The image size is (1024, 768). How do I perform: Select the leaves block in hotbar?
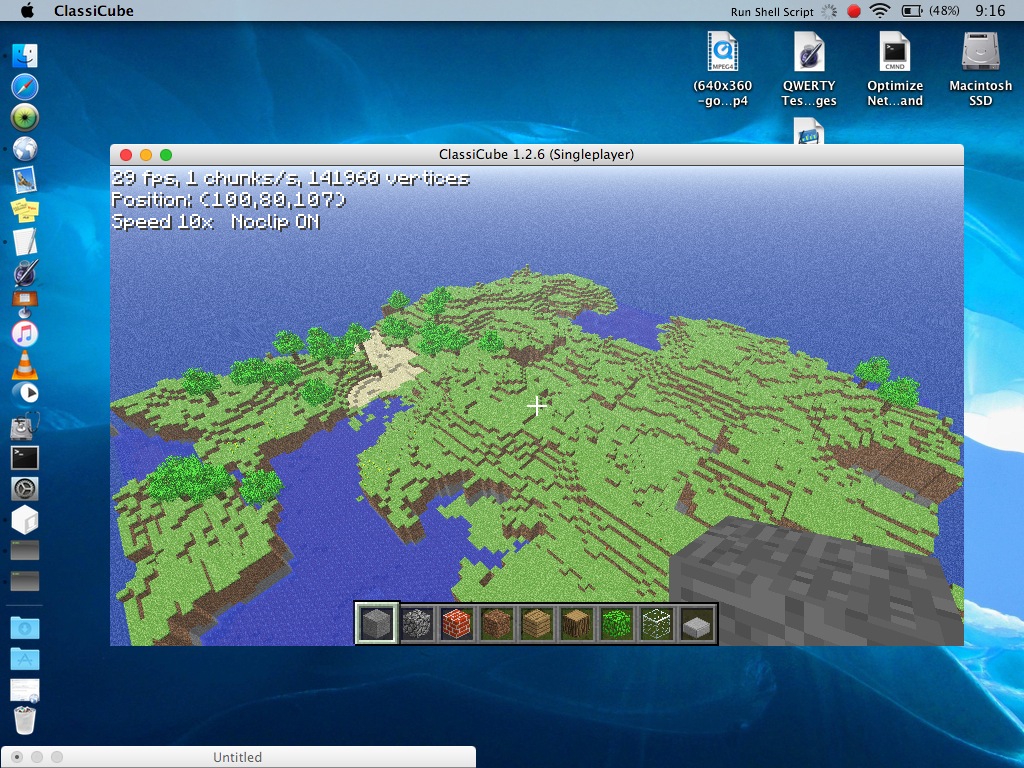tap(616, 623)
